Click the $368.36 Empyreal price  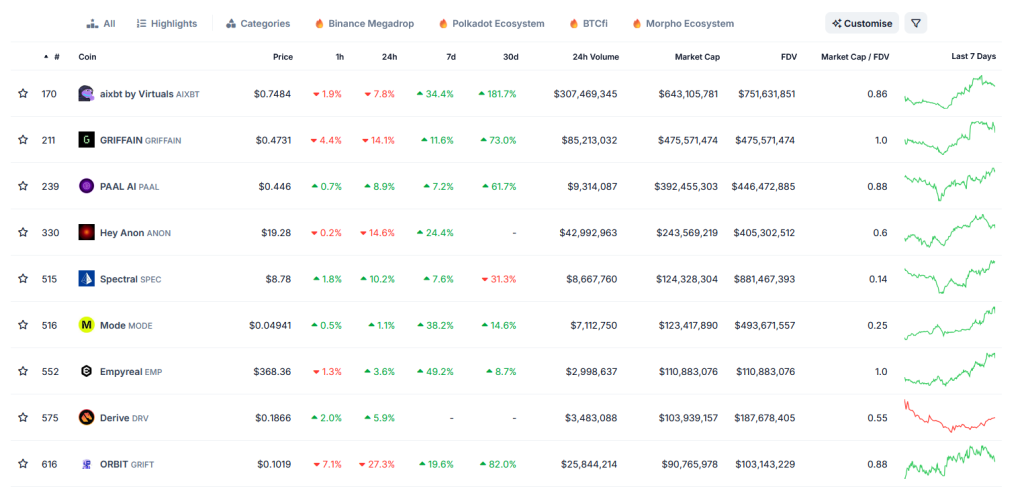pos(272,371)
